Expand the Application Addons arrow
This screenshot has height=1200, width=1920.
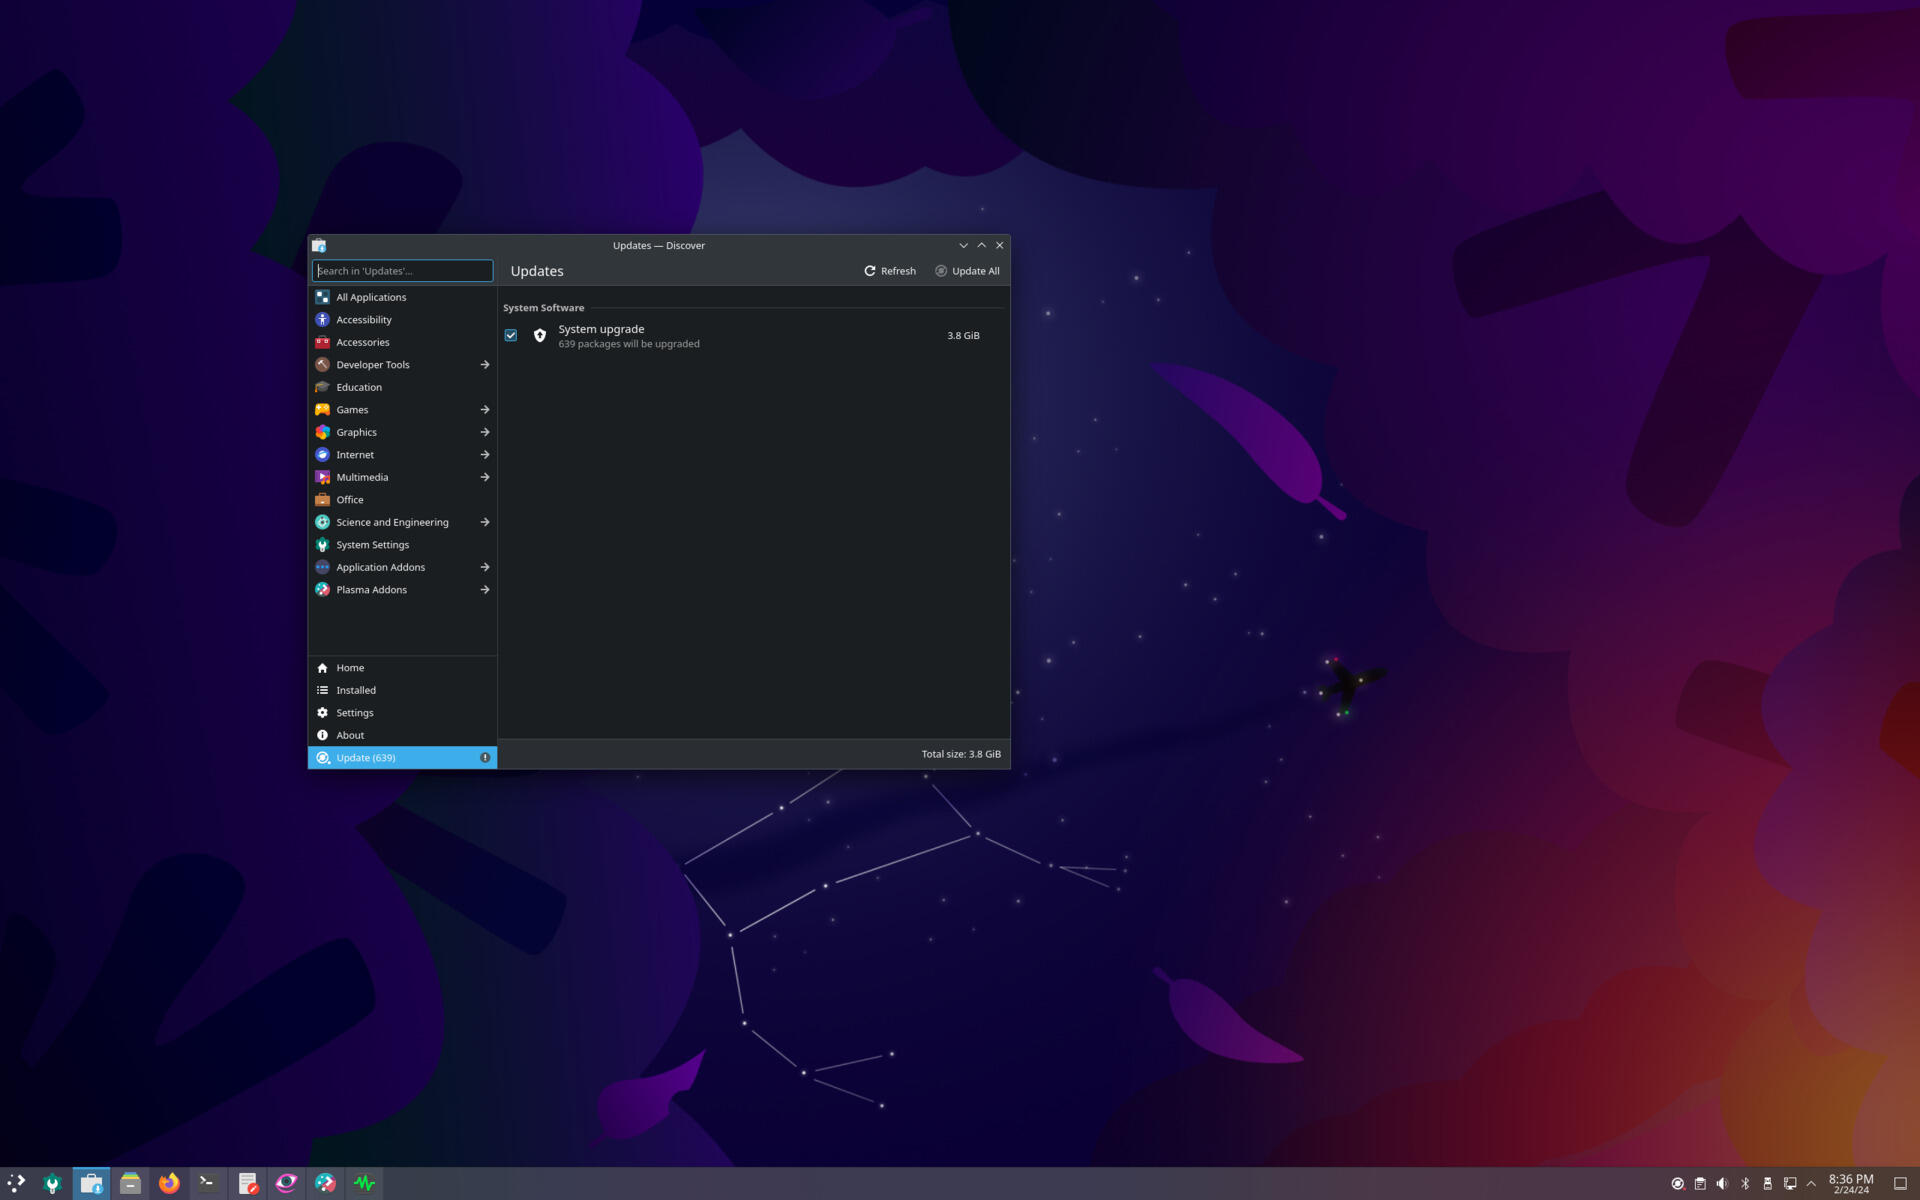(x=485, y=567)
